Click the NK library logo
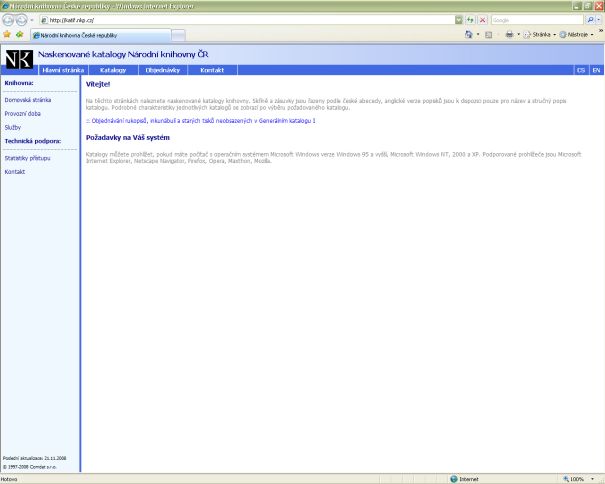The width and height of the screenshot is (605, 484). point(19,58)
